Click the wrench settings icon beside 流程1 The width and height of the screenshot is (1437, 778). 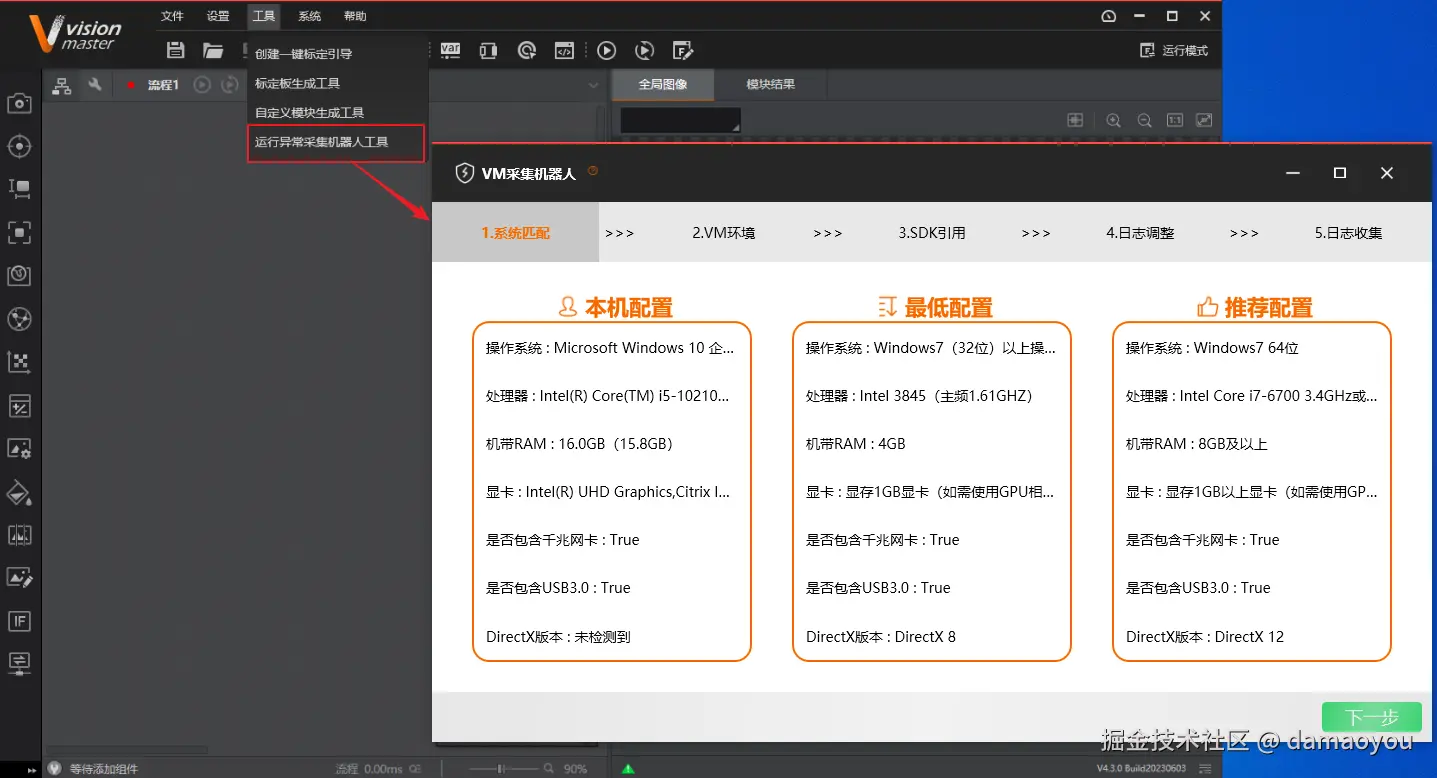point(95,85)
